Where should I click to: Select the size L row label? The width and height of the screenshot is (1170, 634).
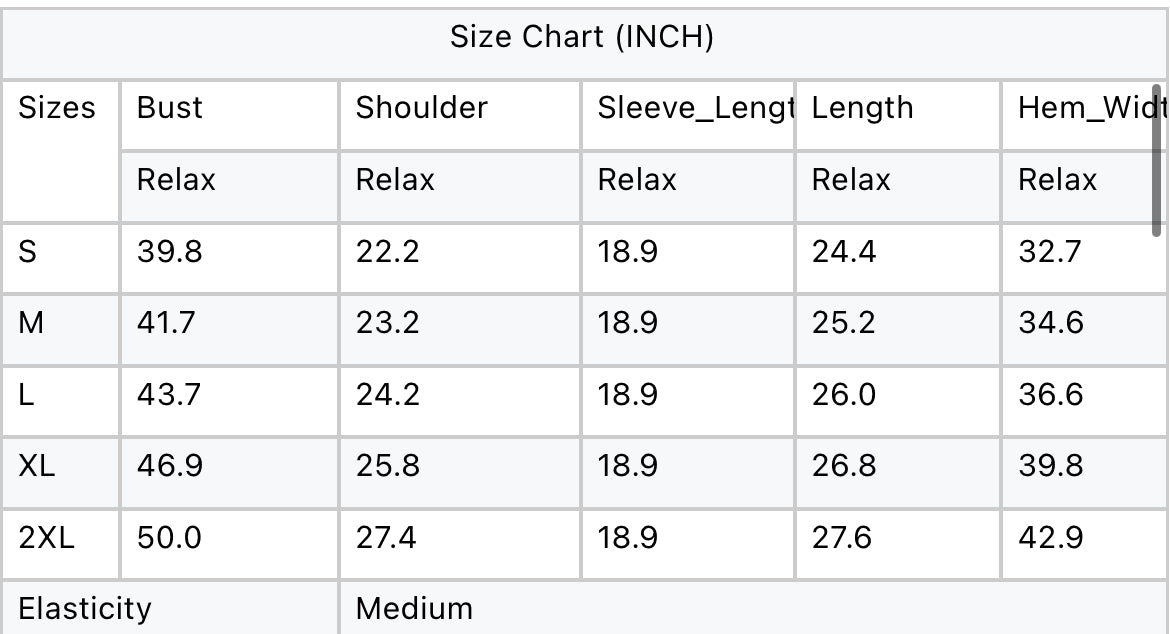pyautogui.click(x=26, y=395)
